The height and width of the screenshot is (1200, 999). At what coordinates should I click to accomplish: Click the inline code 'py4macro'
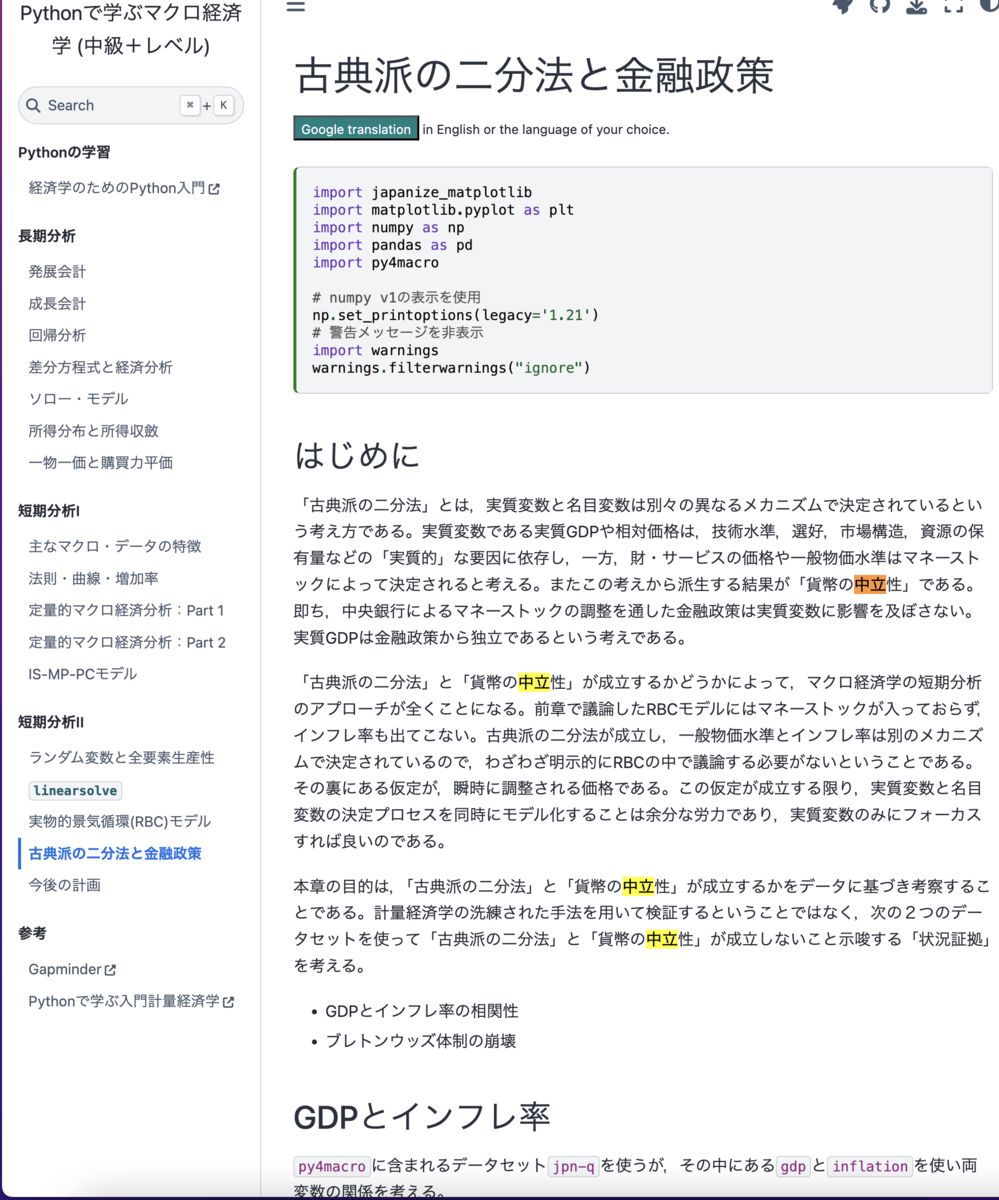point(332,1166)
